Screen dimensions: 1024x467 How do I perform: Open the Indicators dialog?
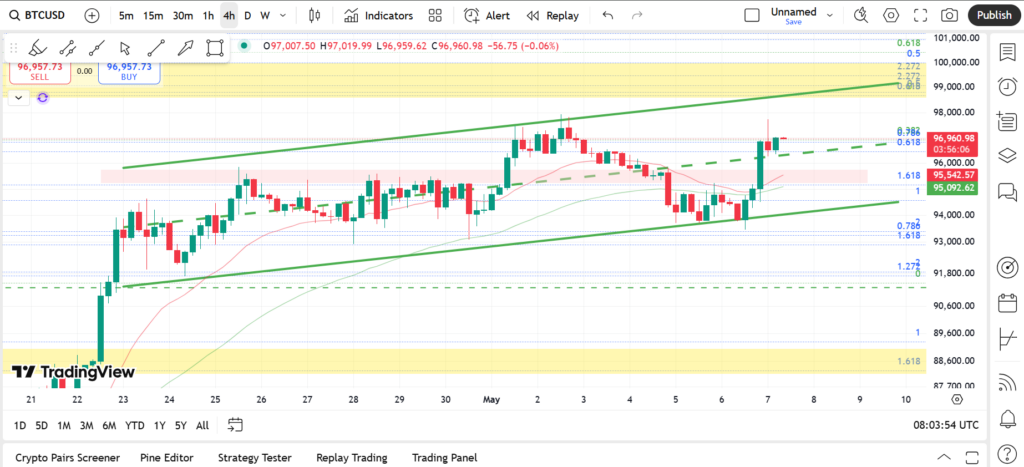click(379, 15)
